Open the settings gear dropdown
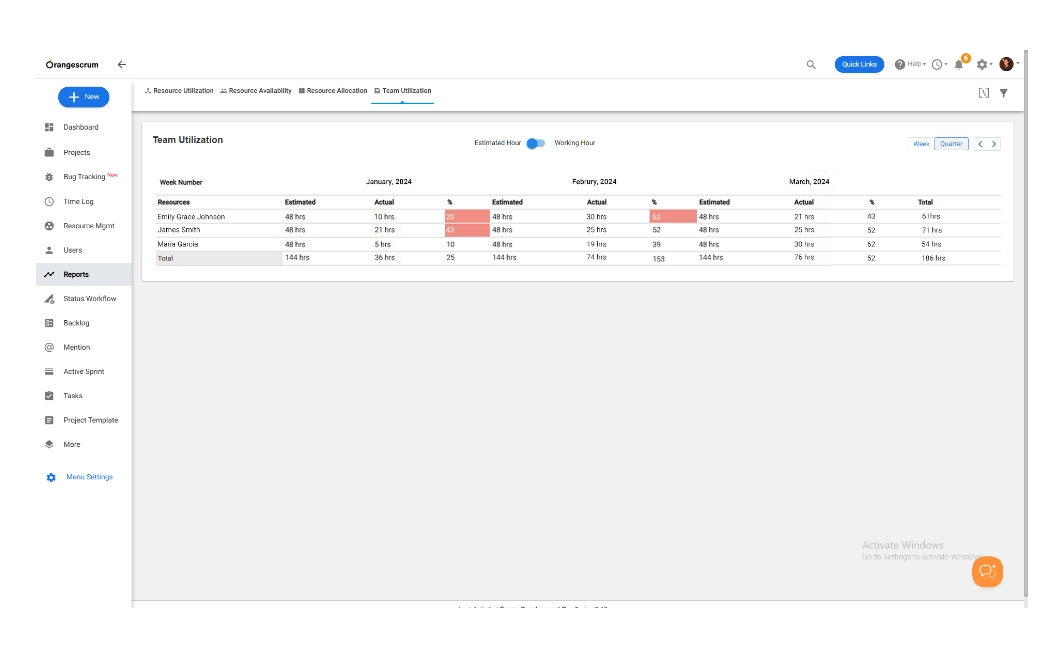This screenshot has height=646, width=1064. pos(983,64)
